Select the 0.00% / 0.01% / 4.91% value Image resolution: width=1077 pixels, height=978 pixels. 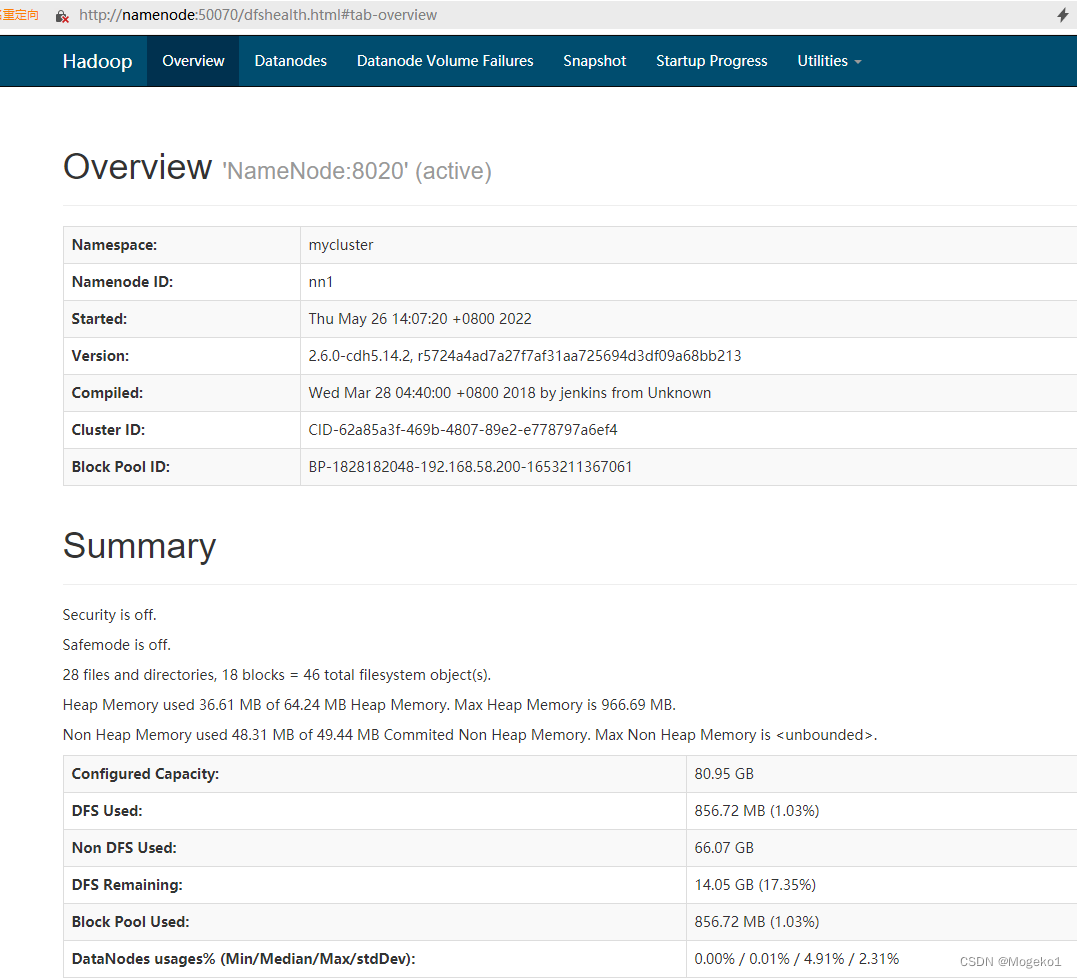(797, 959)
